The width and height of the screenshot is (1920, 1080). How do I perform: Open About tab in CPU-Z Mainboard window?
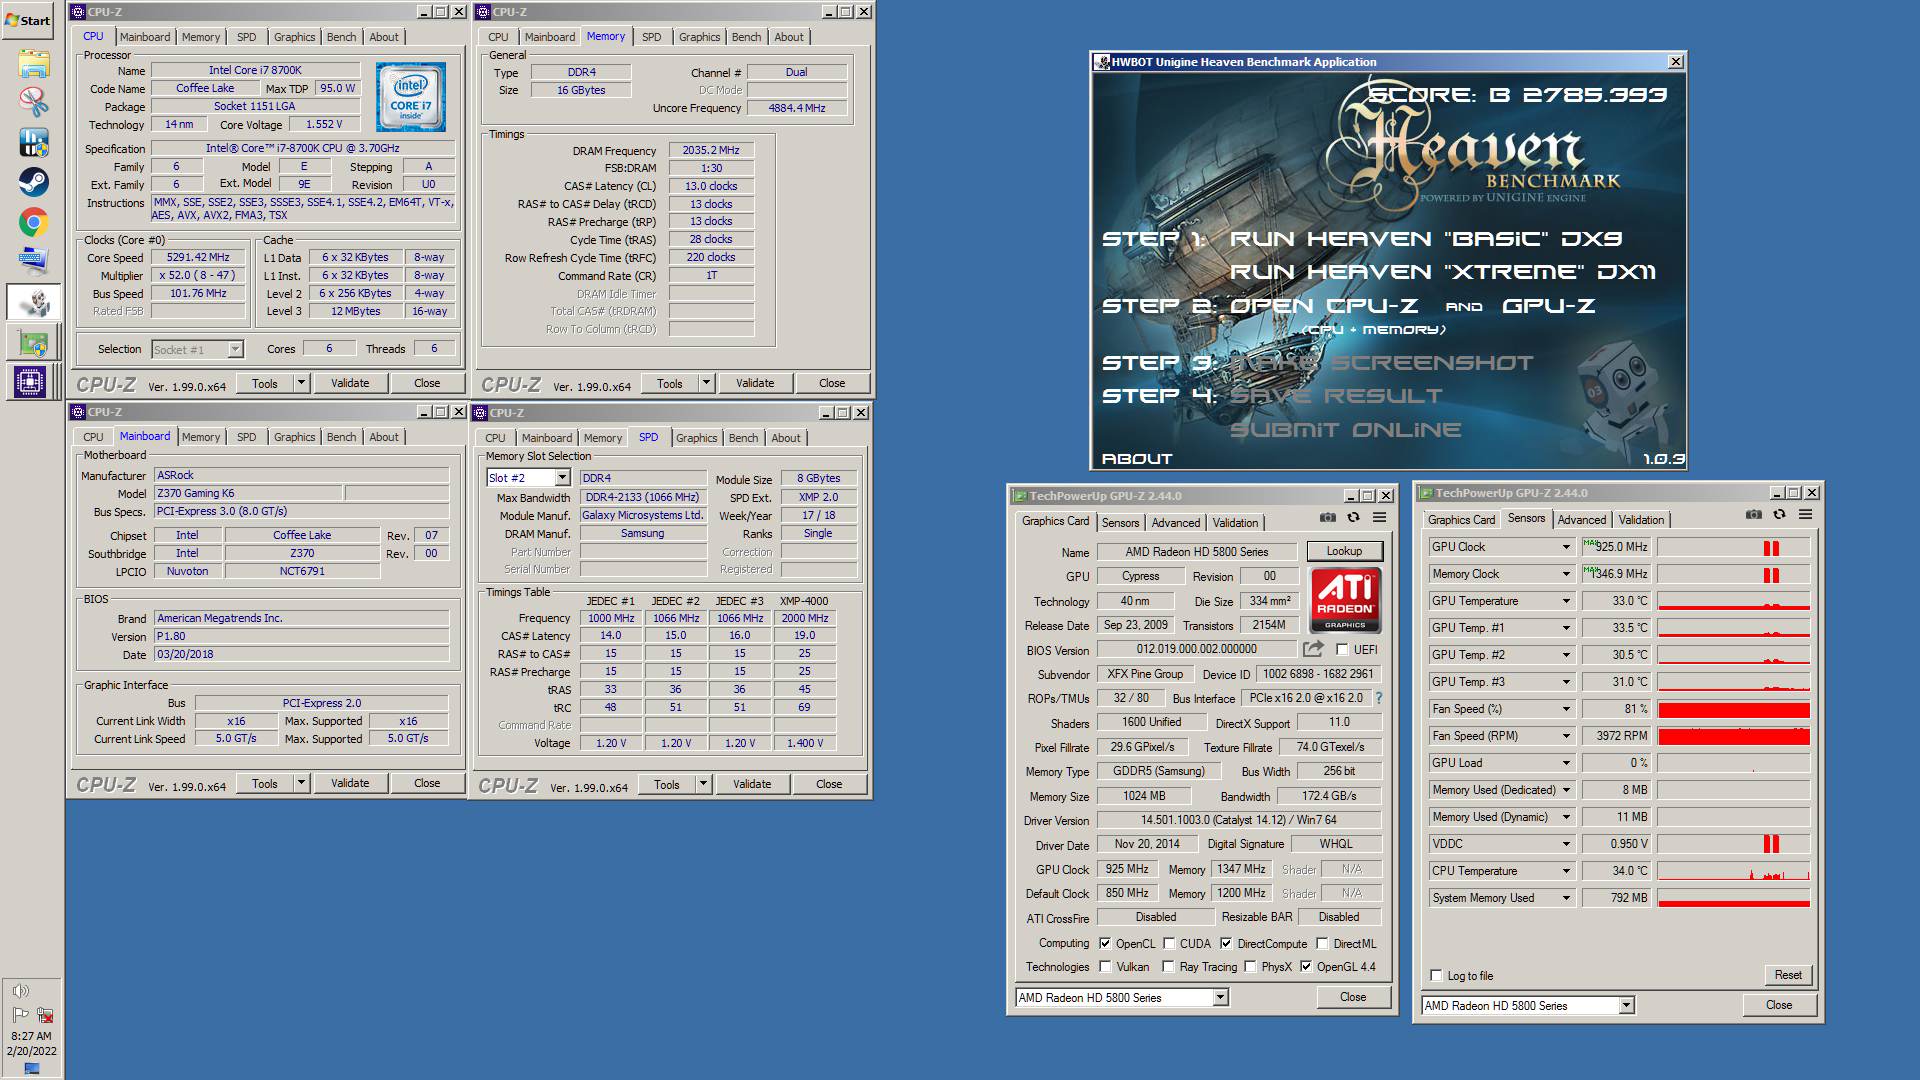pyautogui.click(x=384, y=437)
